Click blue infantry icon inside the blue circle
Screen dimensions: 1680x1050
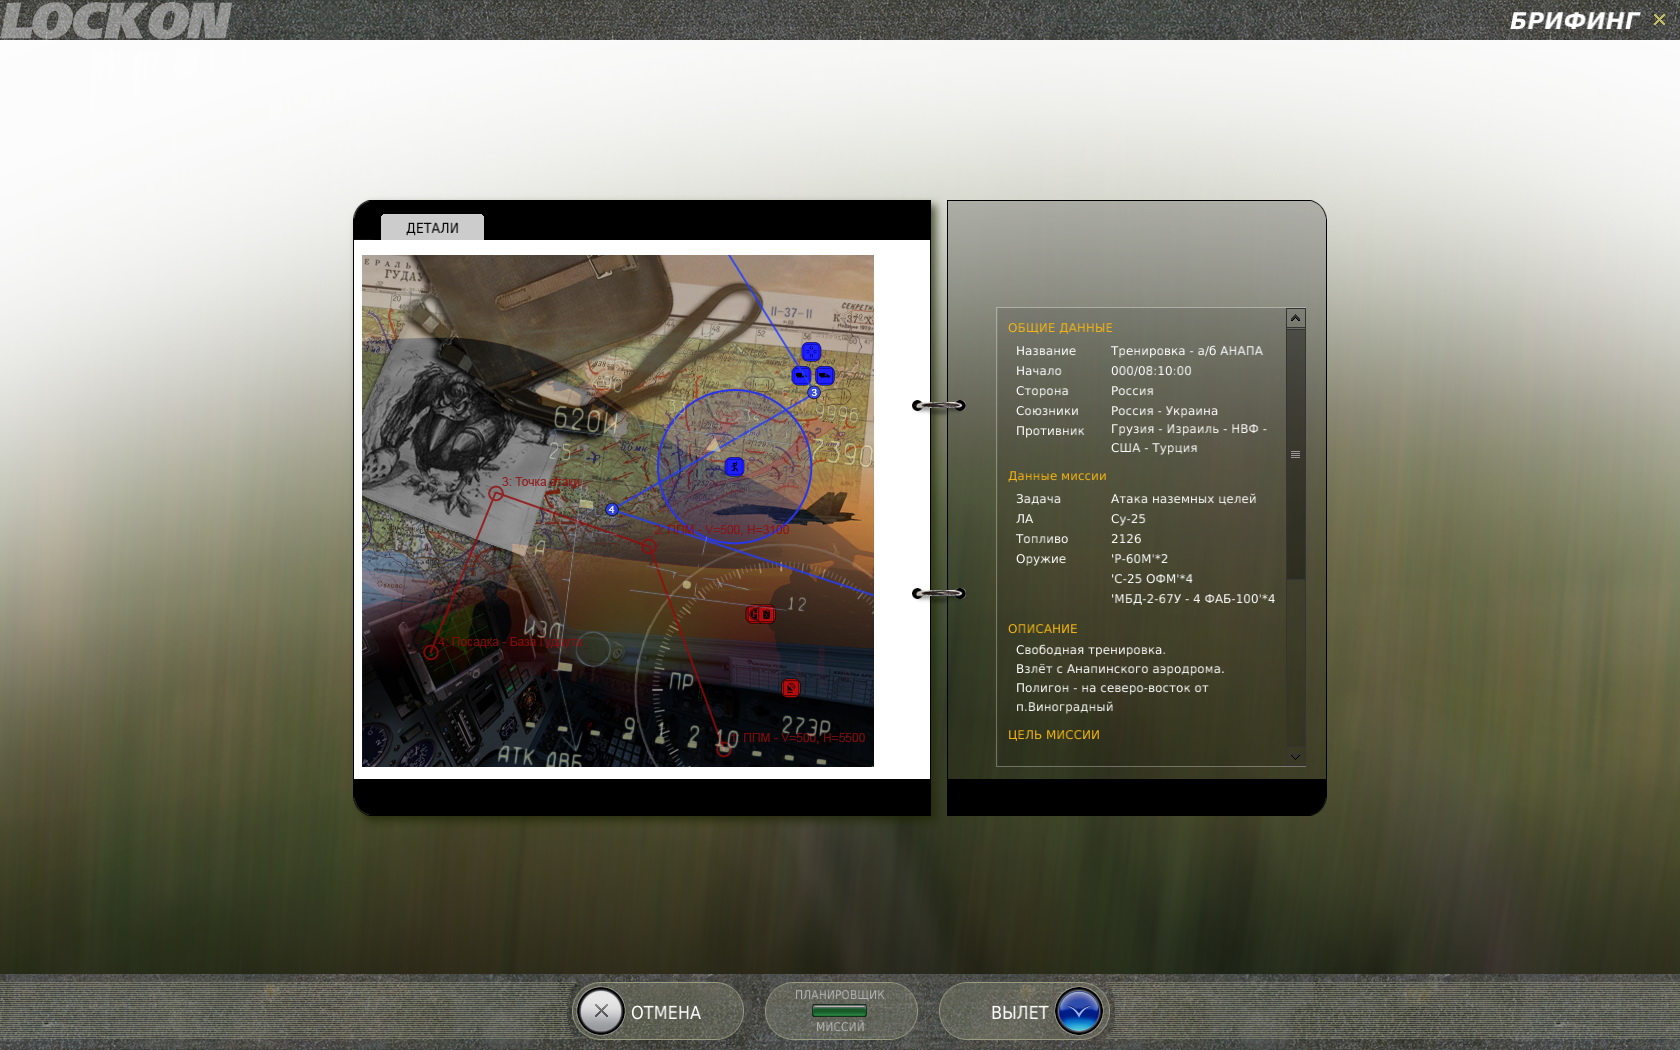(x=735, y=467)
